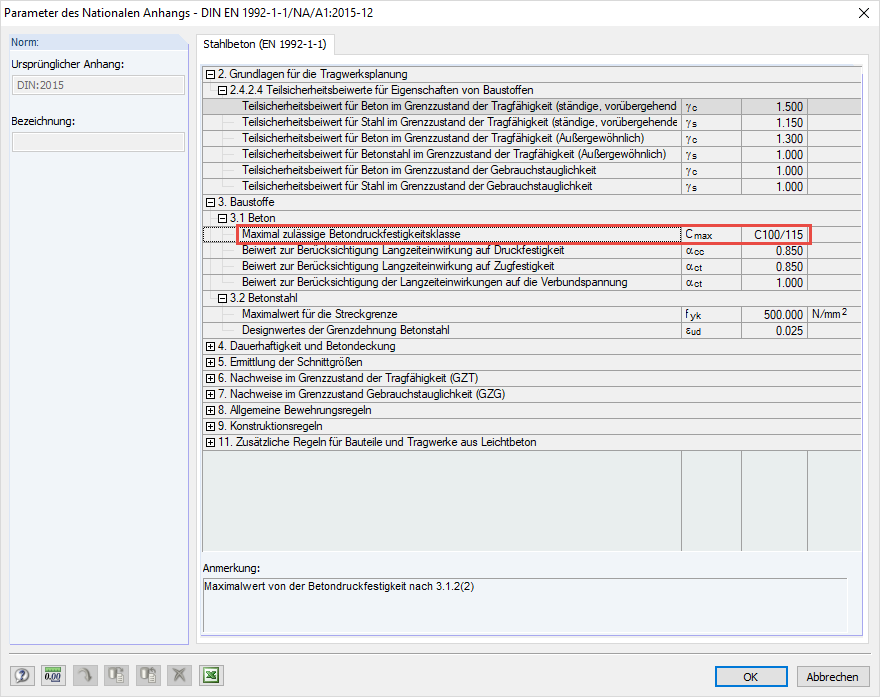Expand 11. Zusätzliche Regeln für Leichtbeton
The width and height of the screenshot is (880, 697).
coord(210,442)
